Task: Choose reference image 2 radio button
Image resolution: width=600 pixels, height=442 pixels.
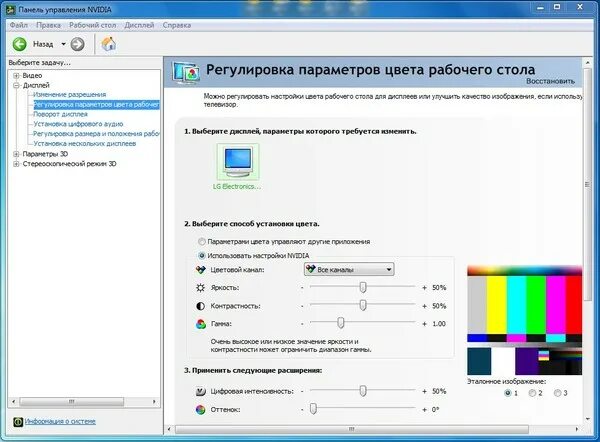Action: pyautogui.click(x=532, y=393)
